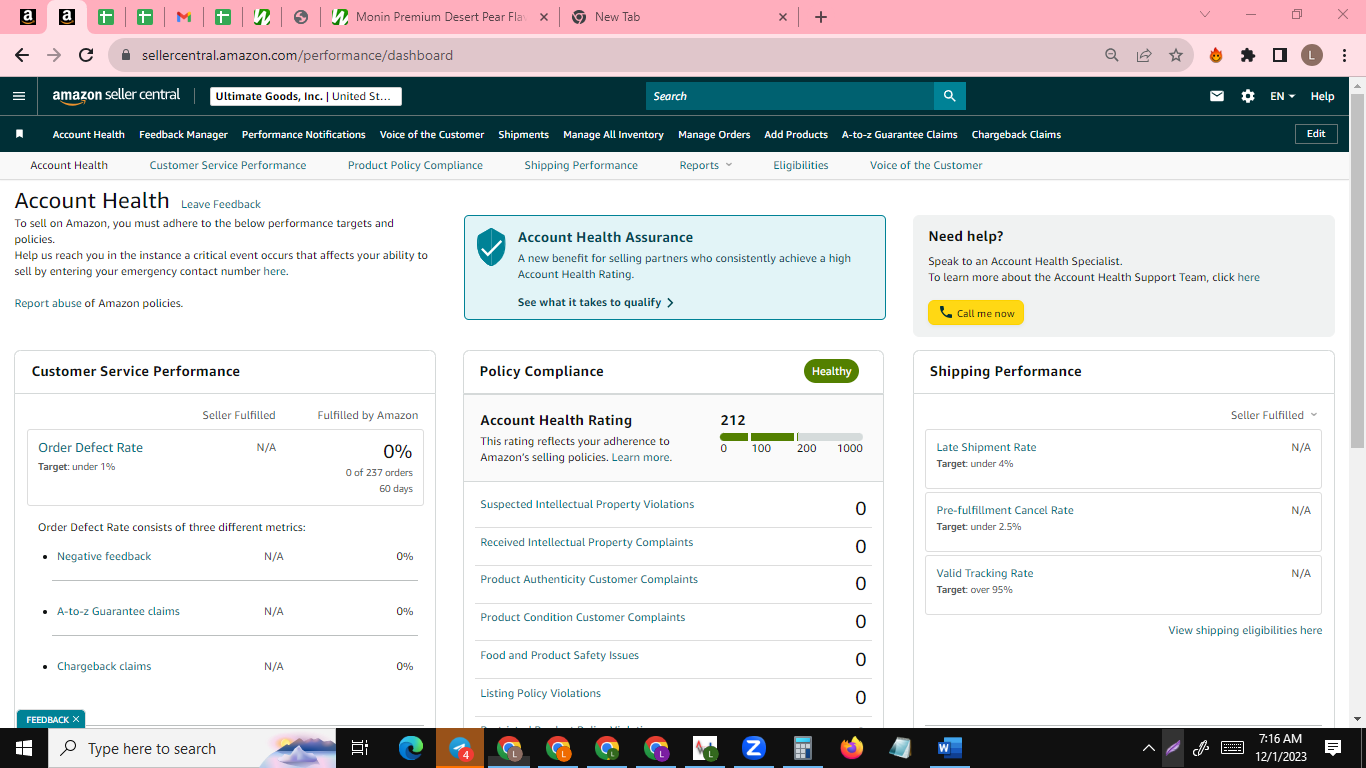1366x768 pixels.
Task: Go to Manage Orders
Action: [714, 134]
